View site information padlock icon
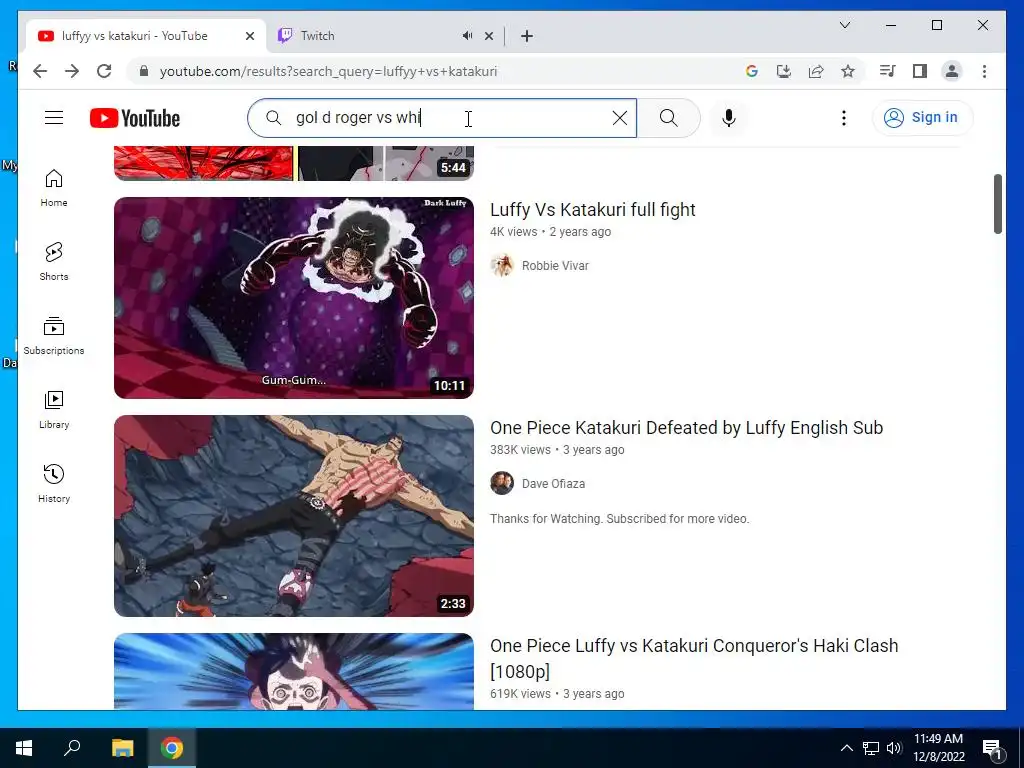 [x=144, y=71]
